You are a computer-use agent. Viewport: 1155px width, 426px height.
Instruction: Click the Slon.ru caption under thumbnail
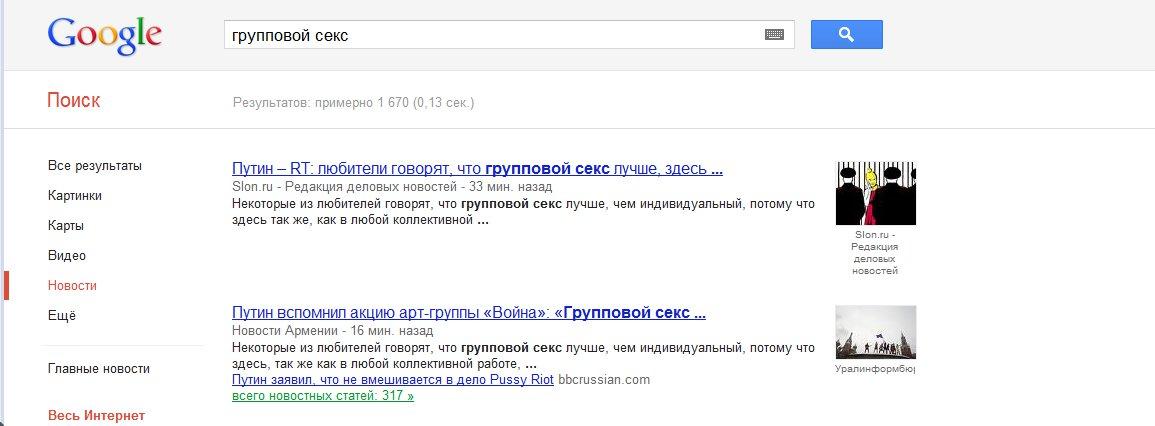(875, 253)
